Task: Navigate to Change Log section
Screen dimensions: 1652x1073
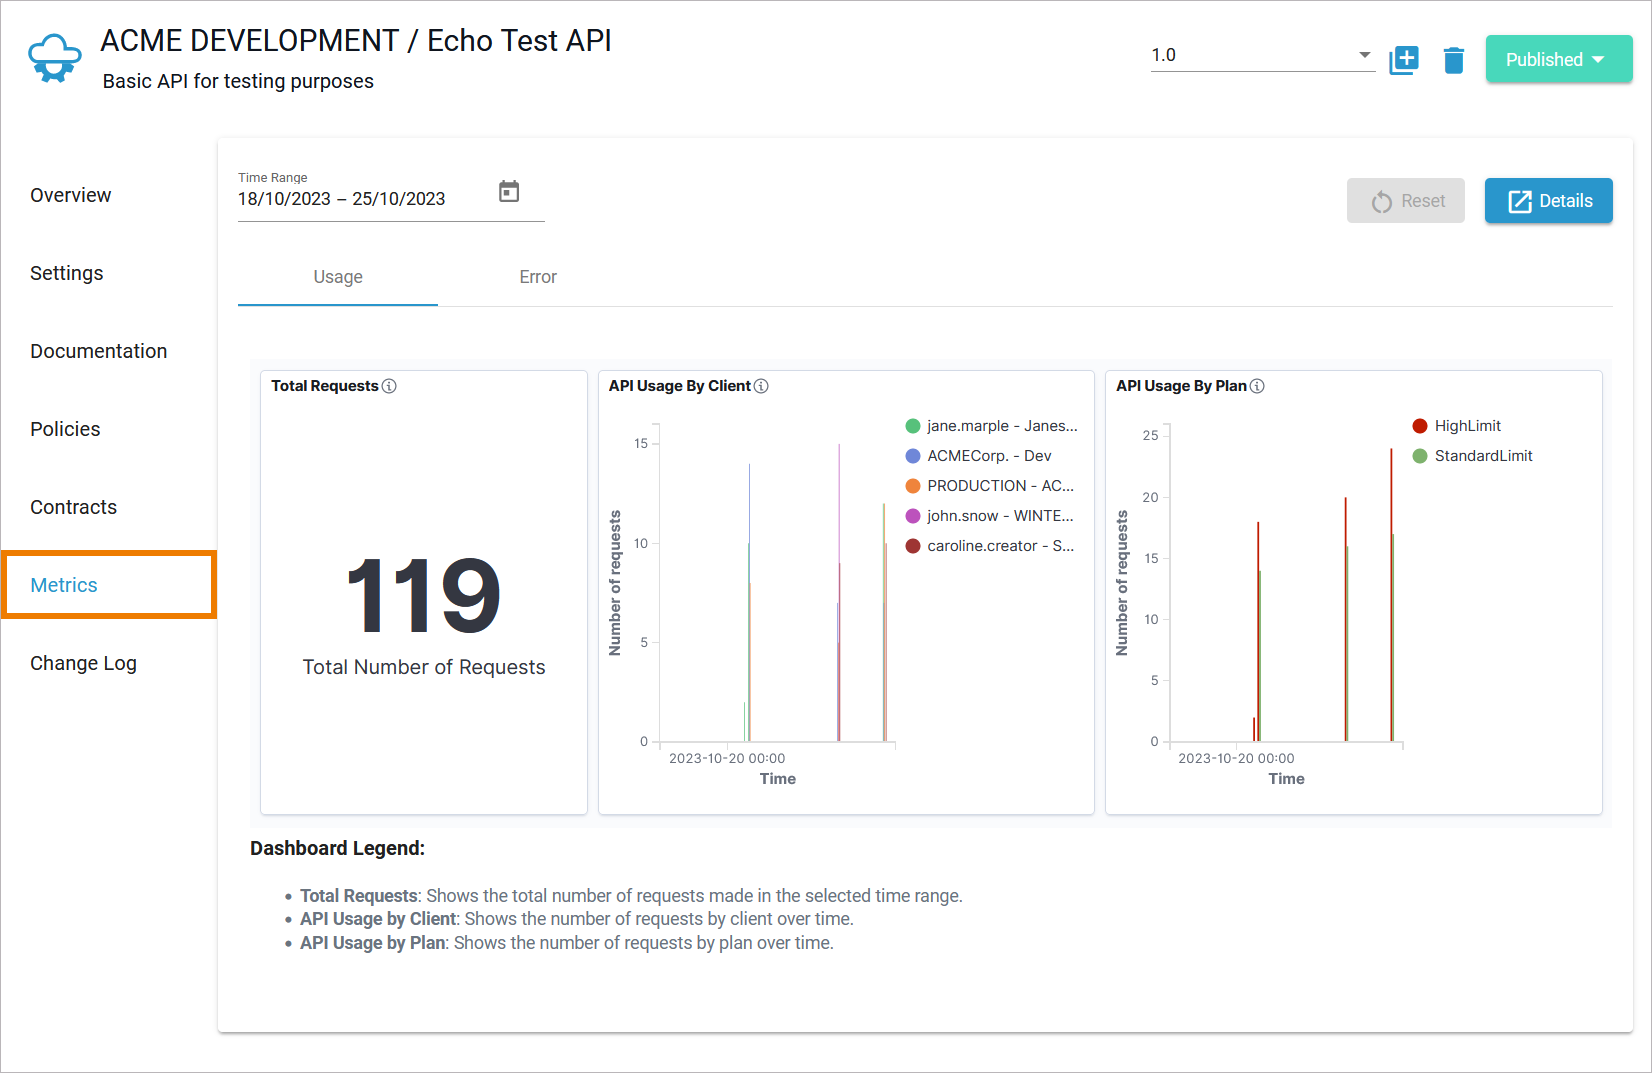Action: coord(83,662)
